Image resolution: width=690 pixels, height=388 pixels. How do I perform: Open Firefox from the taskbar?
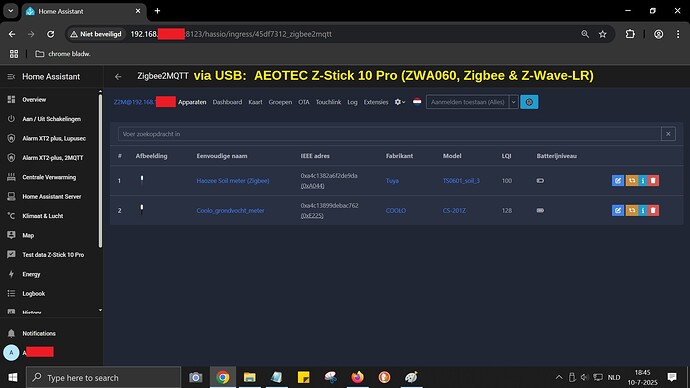357,377
